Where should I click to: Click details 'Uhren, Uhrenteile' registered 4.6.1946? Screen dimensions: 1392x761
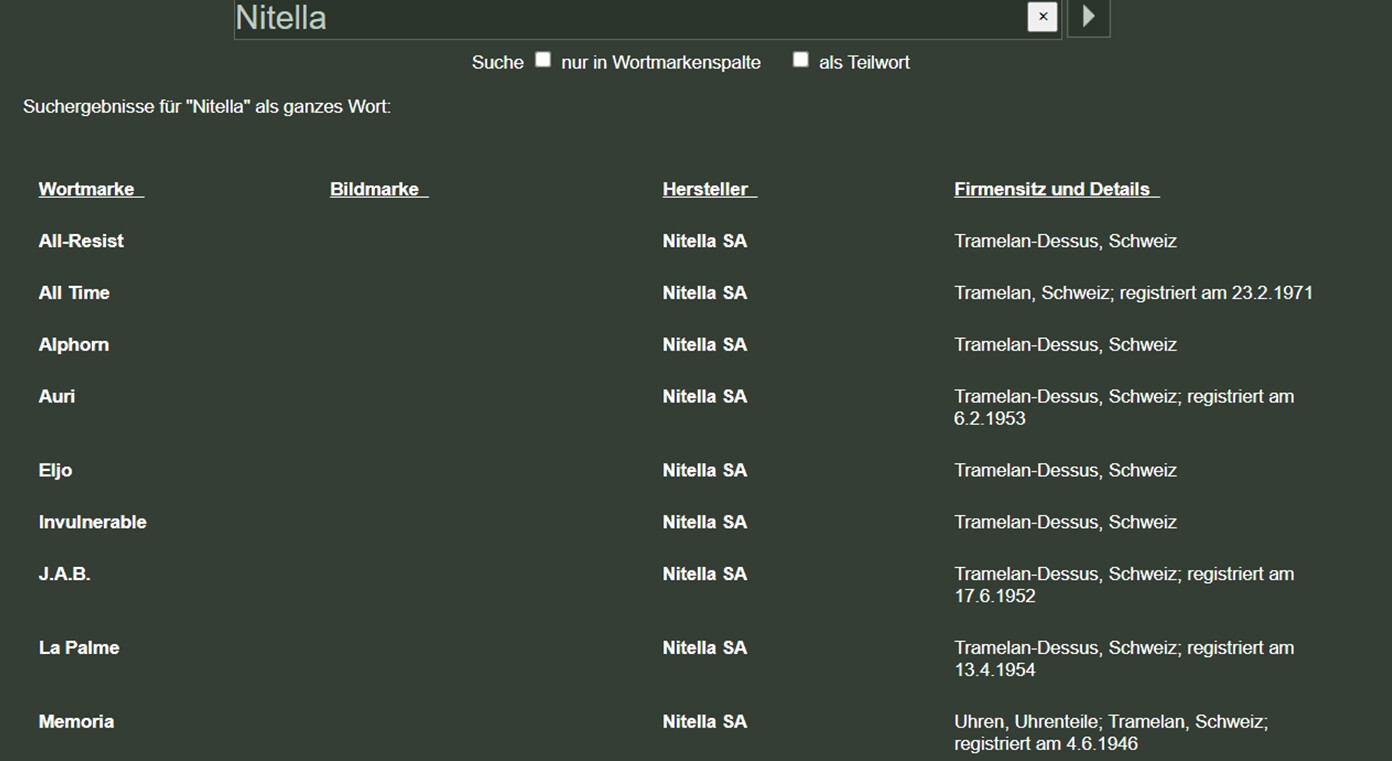pos(1111,734)
